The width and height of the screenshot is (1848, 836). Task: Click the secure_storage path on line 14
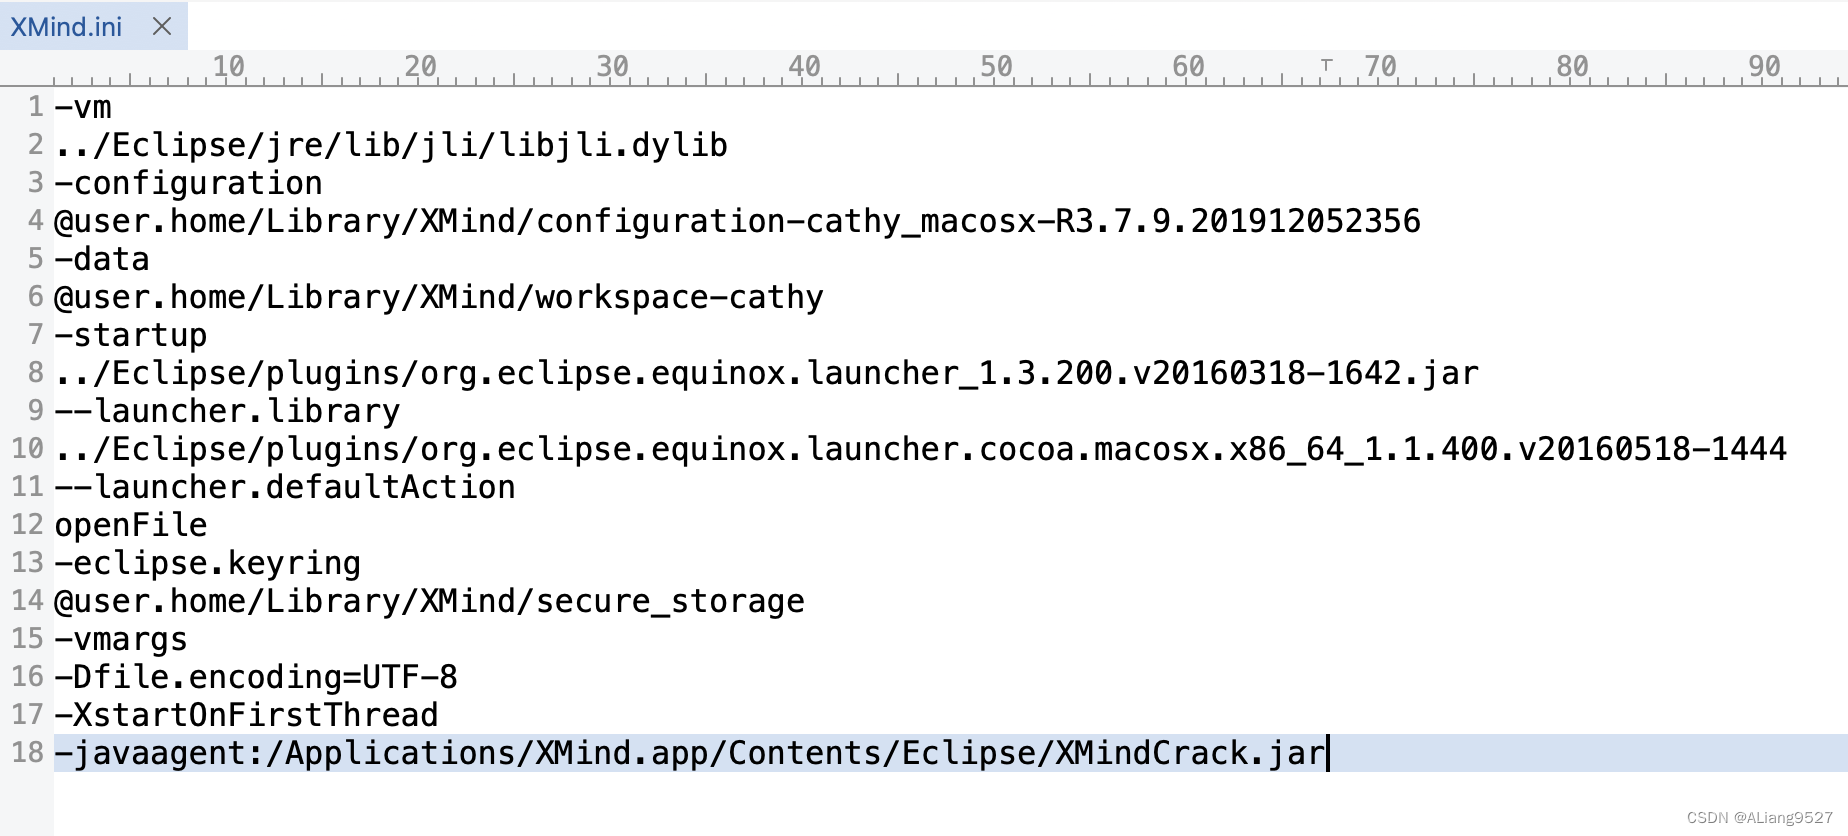pyautogui.click(x=428, y=600)
